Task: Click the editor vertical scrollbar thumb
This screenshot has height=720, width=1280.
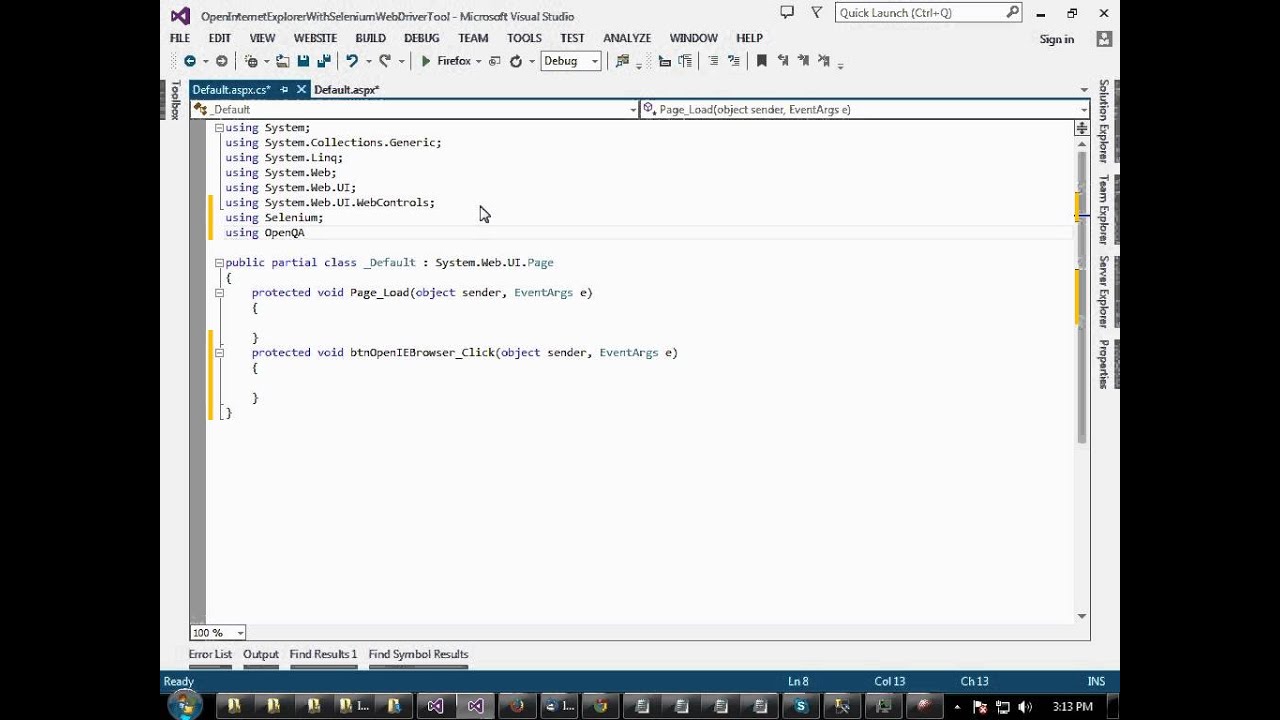Action: tap(1081, 296)
